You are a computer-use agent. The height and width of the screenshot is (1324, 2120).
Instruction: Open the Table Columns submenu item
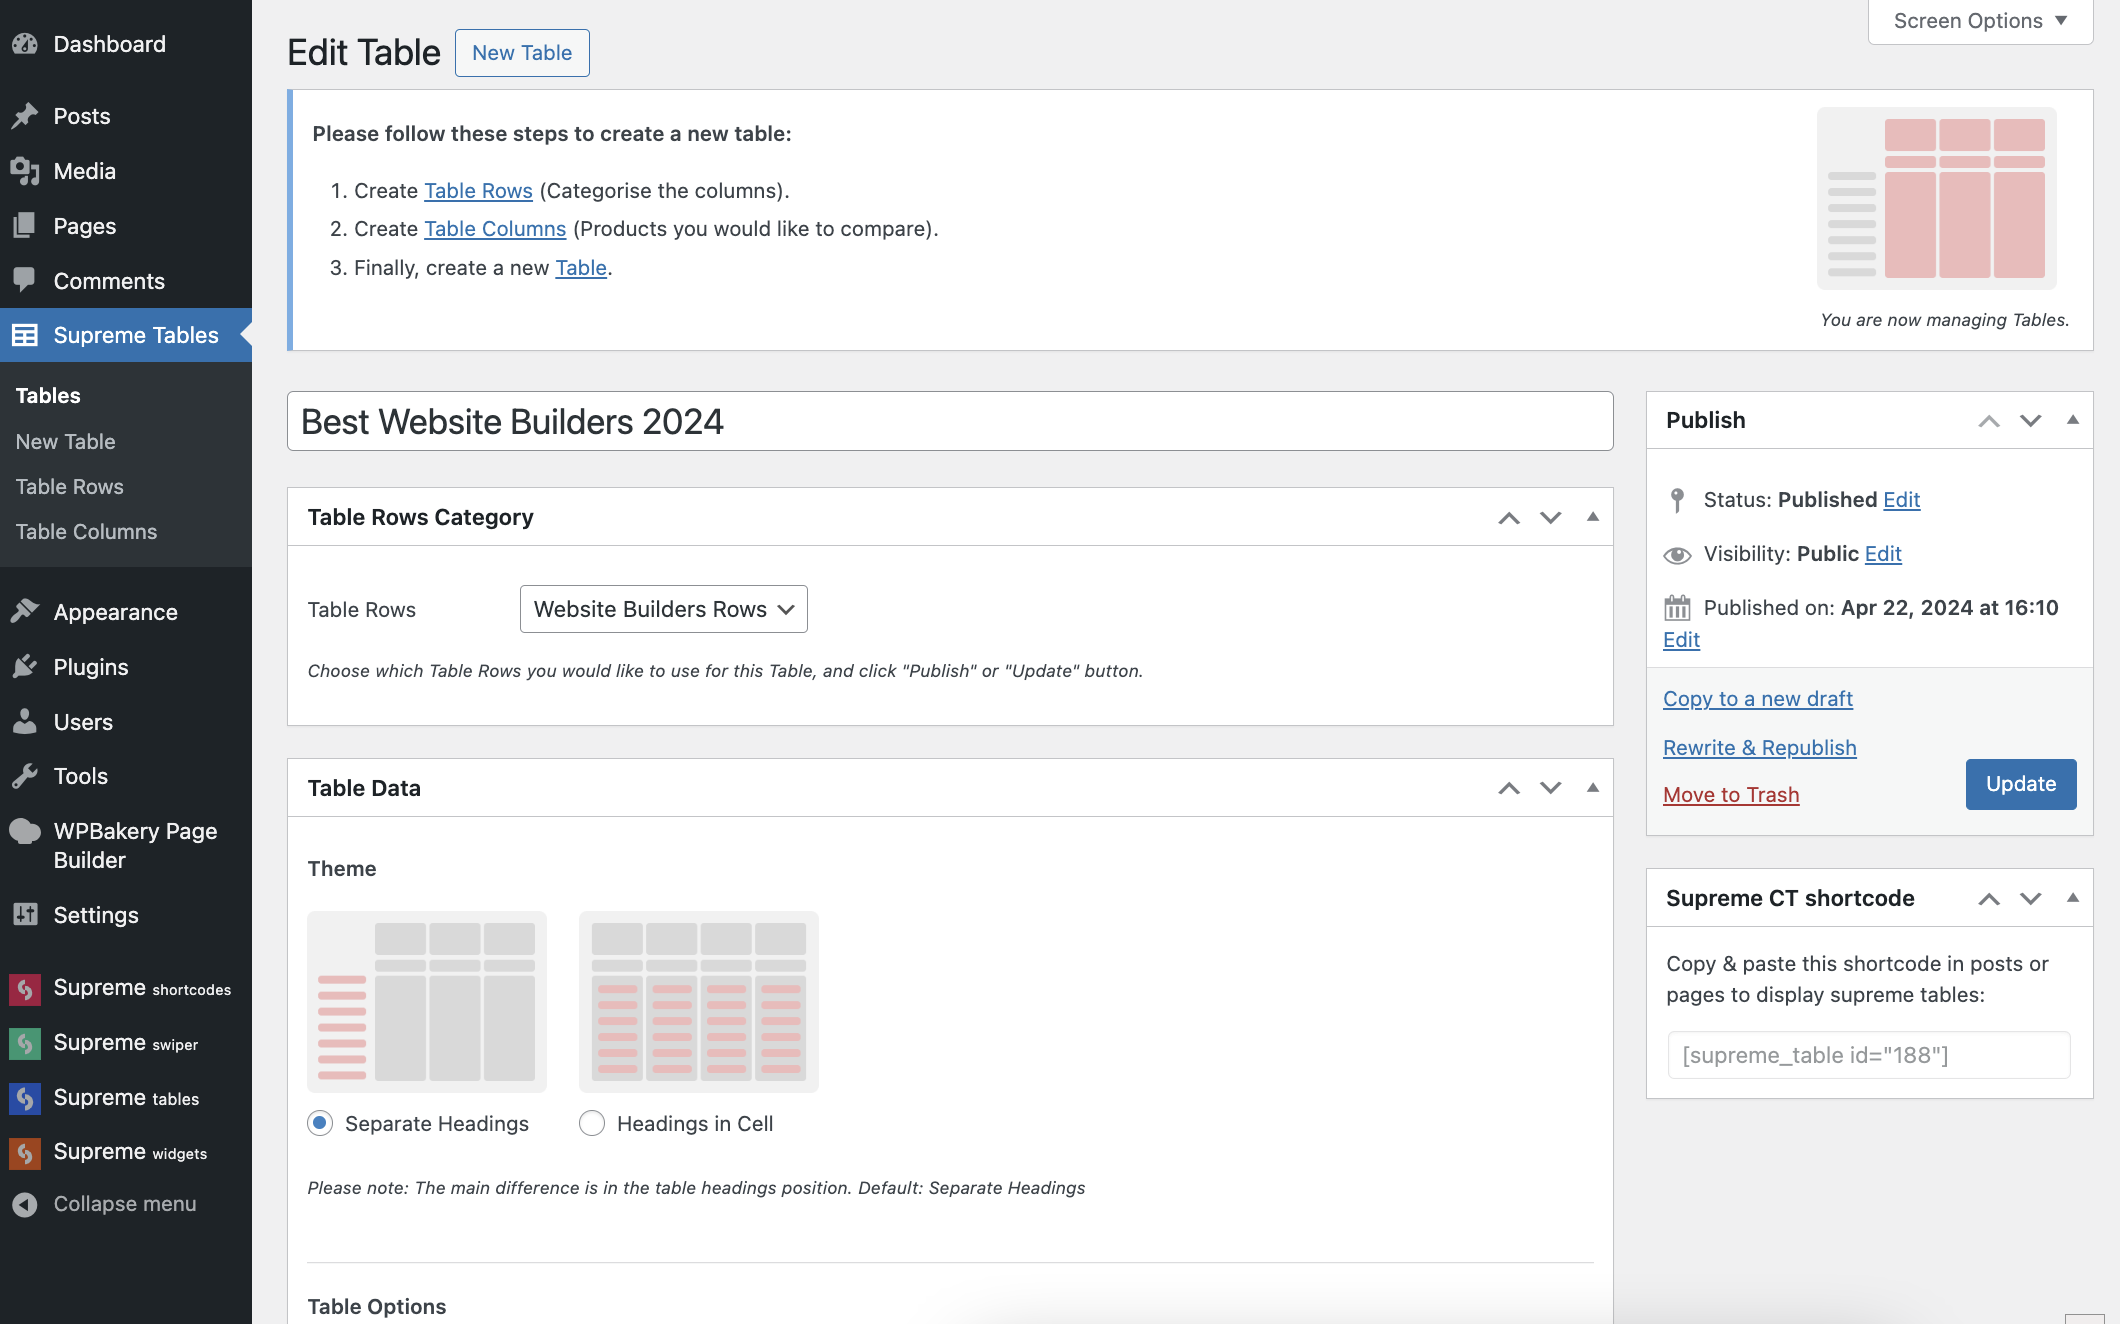[x=86, y=532]
